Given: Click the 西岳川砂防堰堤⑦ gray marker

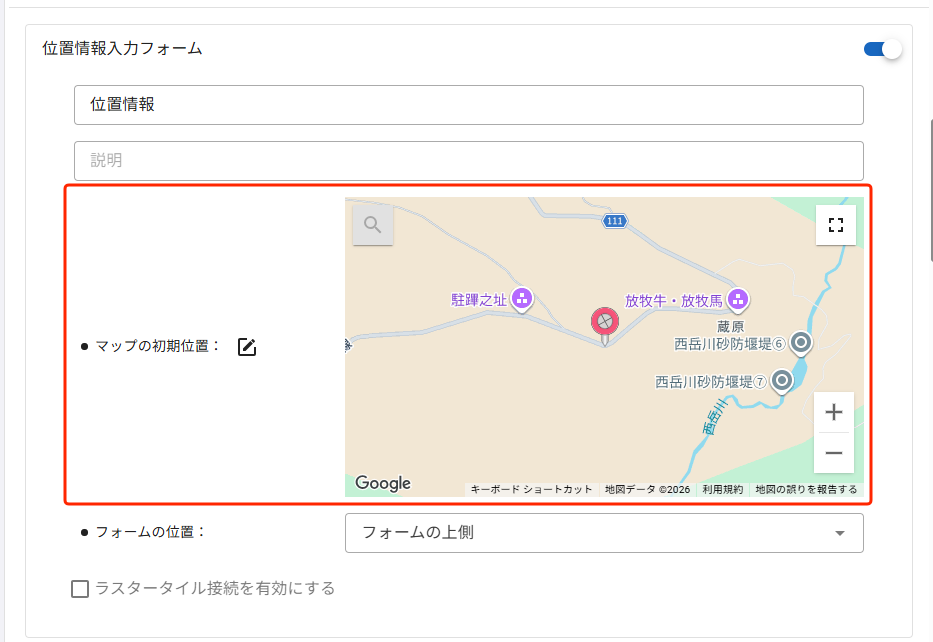Looking at the screenshot, I should (782, 381).
